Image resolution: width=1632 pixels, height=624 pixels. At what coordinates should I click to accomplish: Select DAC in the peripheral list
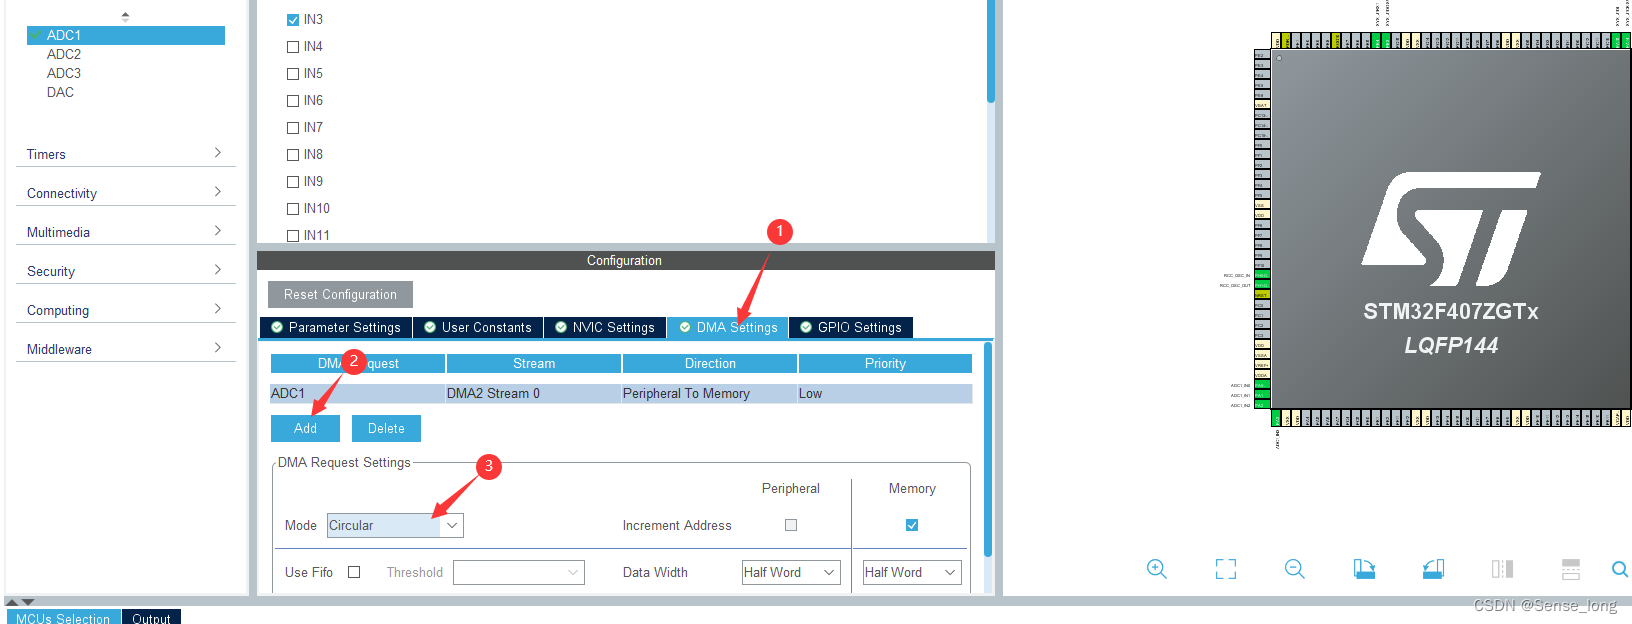coord(60,92)
